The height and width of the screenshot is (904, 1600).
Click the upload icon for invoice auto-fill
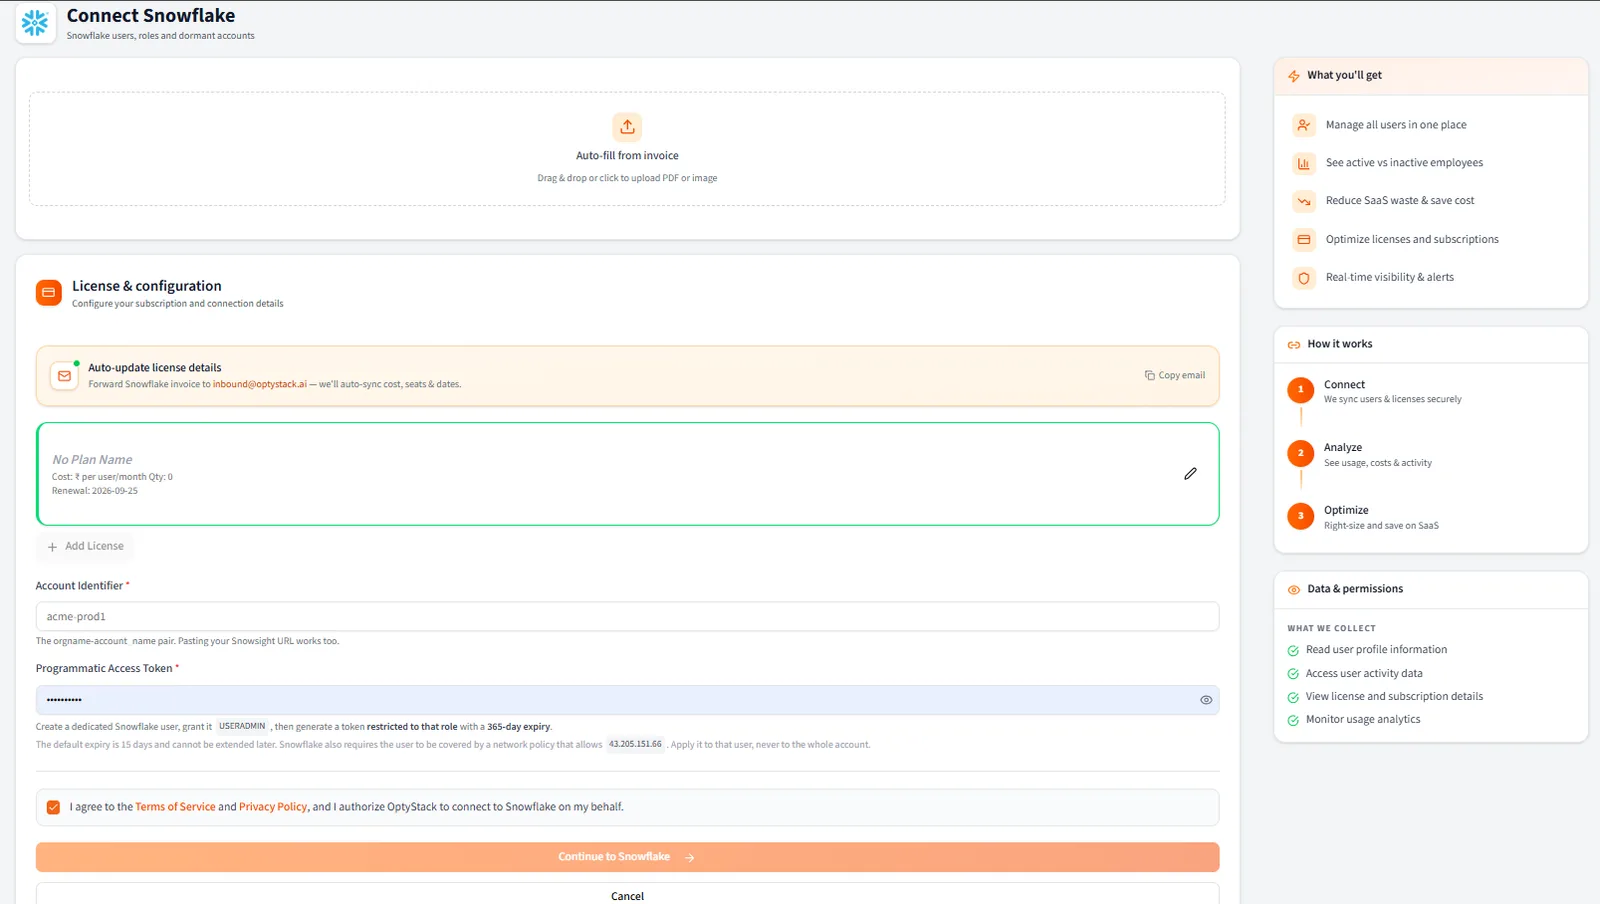(627, 127)
